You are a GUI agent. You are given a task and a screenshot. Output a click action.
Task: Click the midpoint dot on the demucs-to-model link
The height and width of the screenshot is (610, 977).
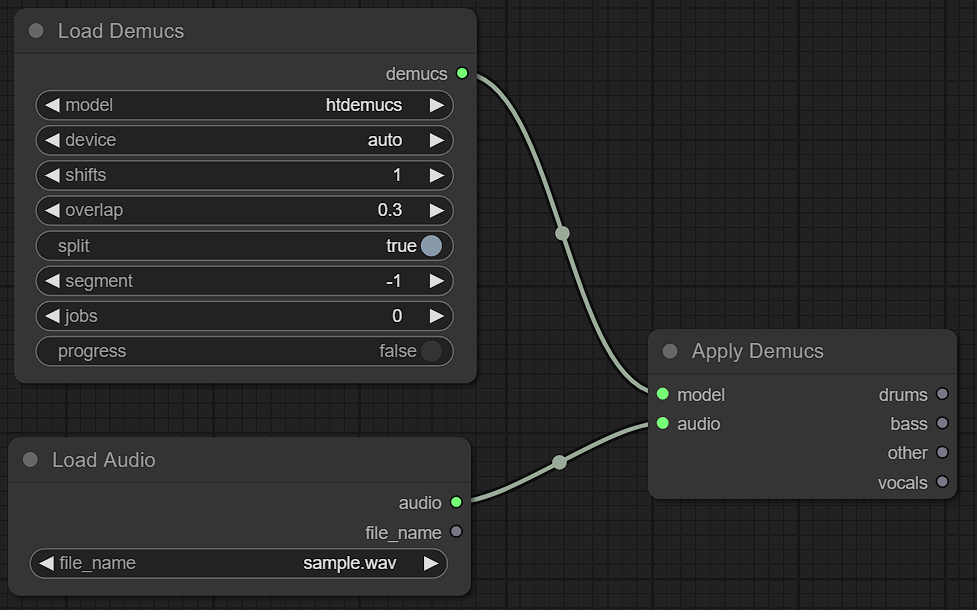point(562,233)
